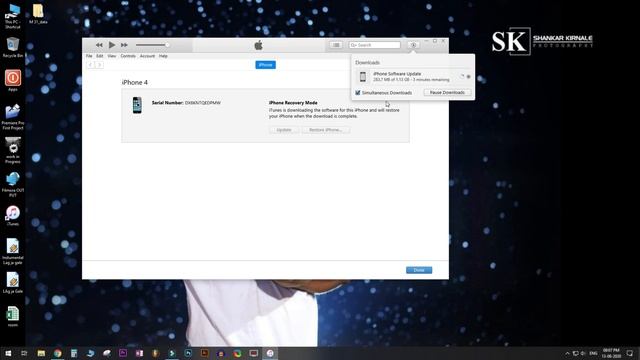The image size is (640, 360).
Task: Open the Recycle Bin desktop icon
Action: (13, 47)
